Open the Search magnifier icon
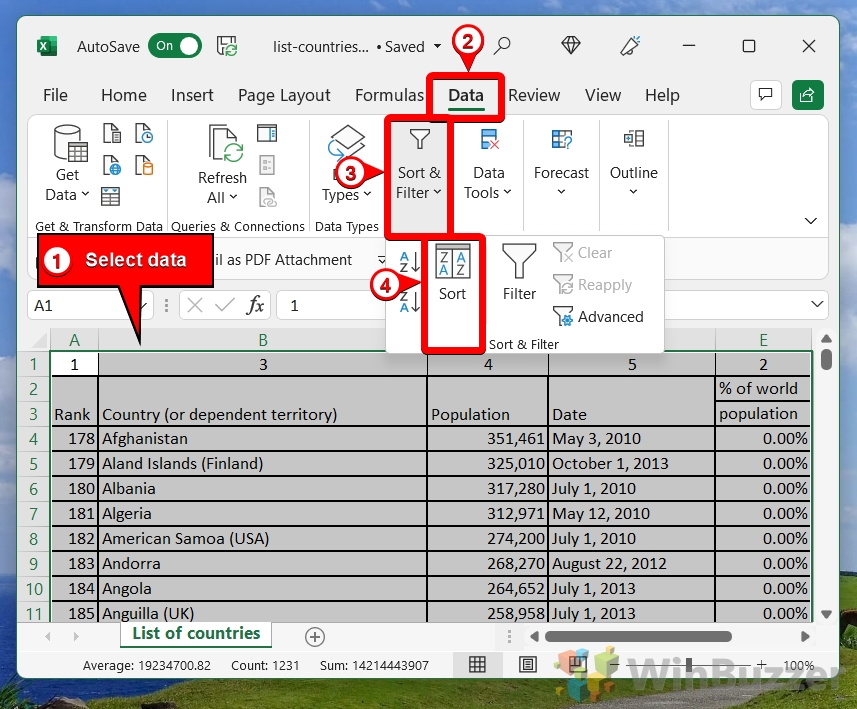 (502, 46)
